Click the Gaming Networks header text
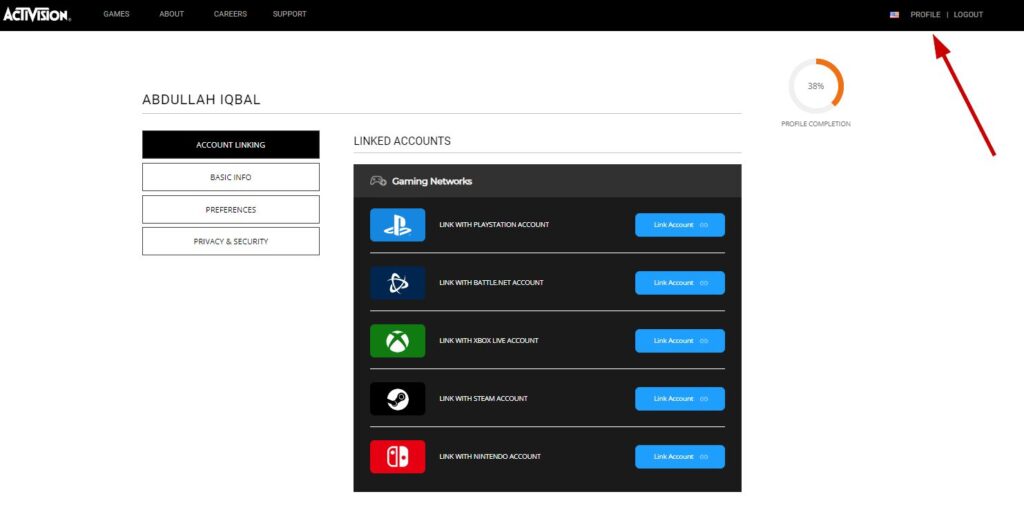The width and height of the screenshot is (1024, 512). coord(432,181)
